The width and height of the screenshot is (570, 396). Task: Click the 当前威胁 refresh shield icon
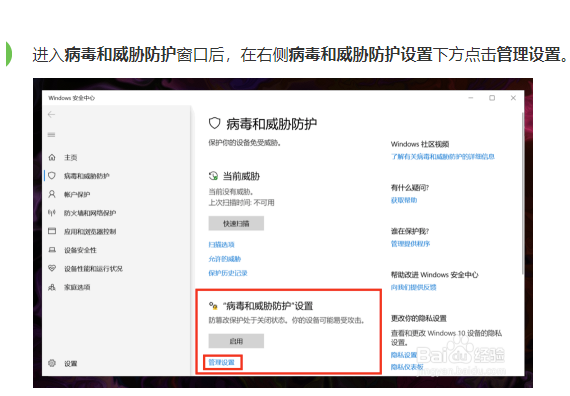[x=213, y=176]
